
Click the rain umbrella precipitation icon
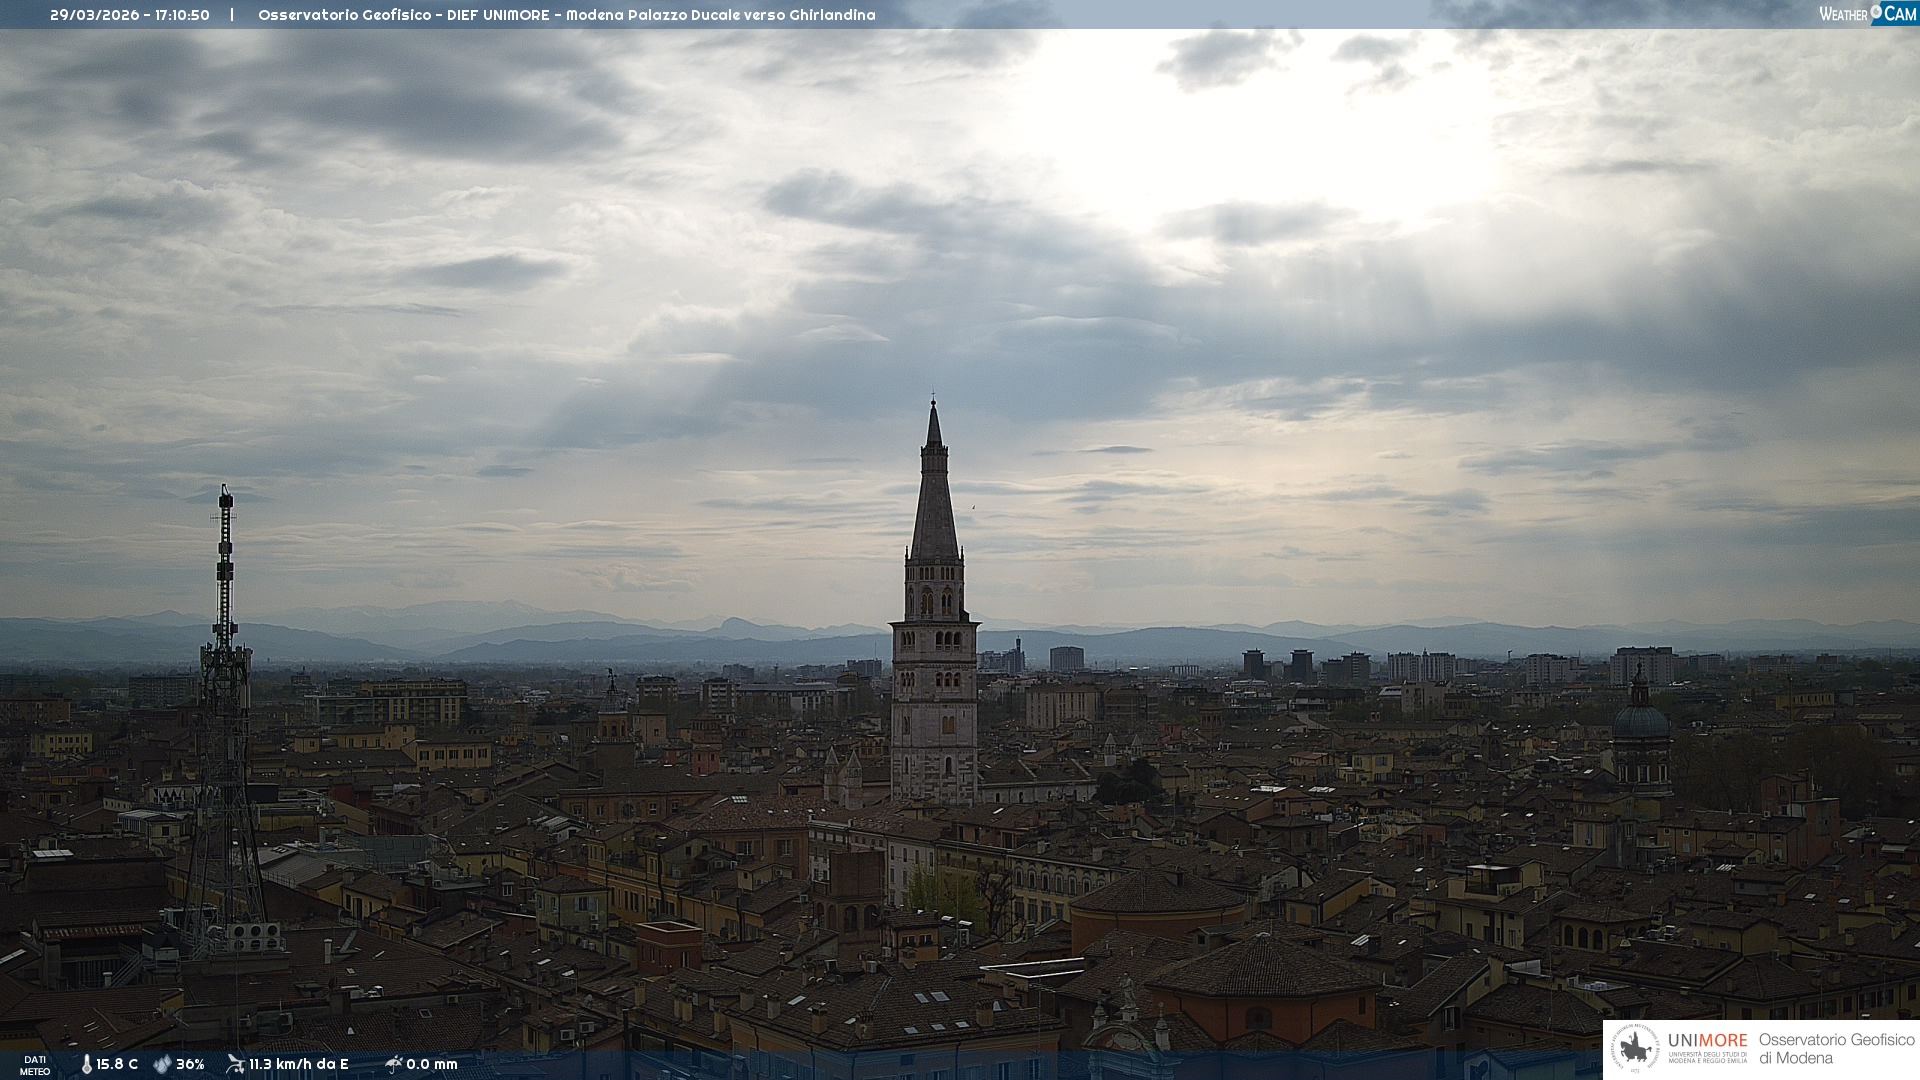coord(394,1064)
